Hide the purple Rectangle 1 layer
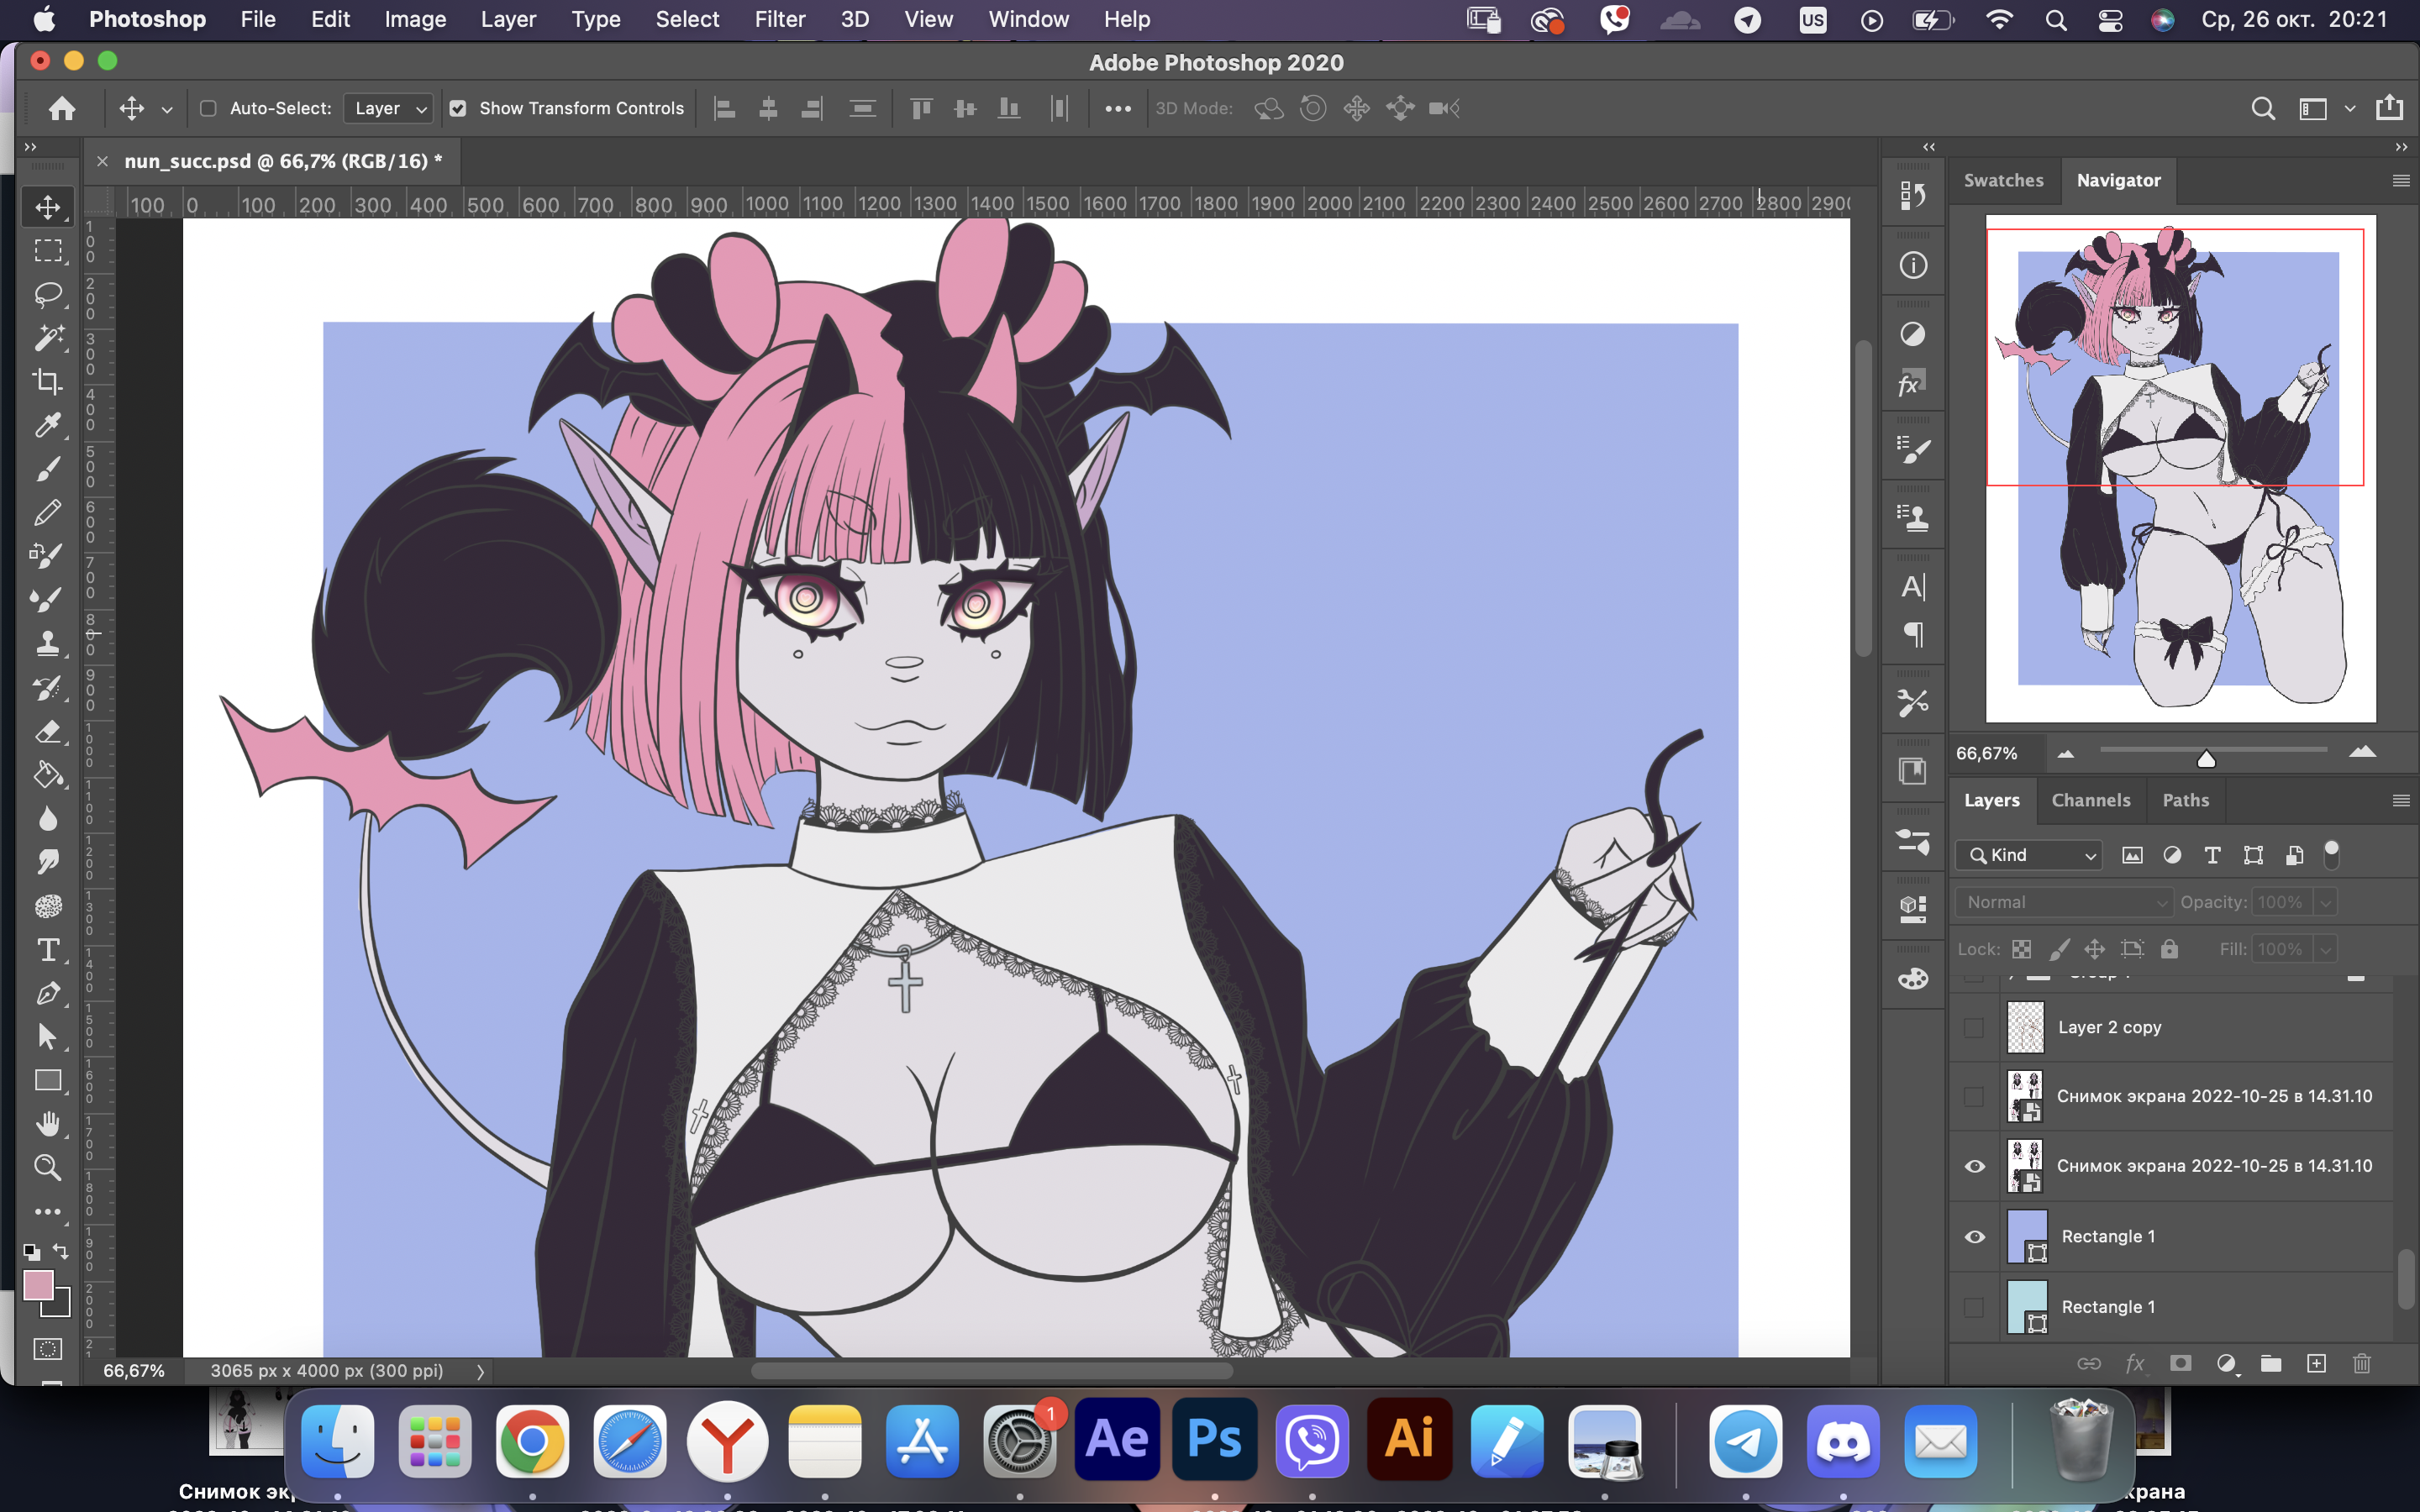 coord(1975,1237)
